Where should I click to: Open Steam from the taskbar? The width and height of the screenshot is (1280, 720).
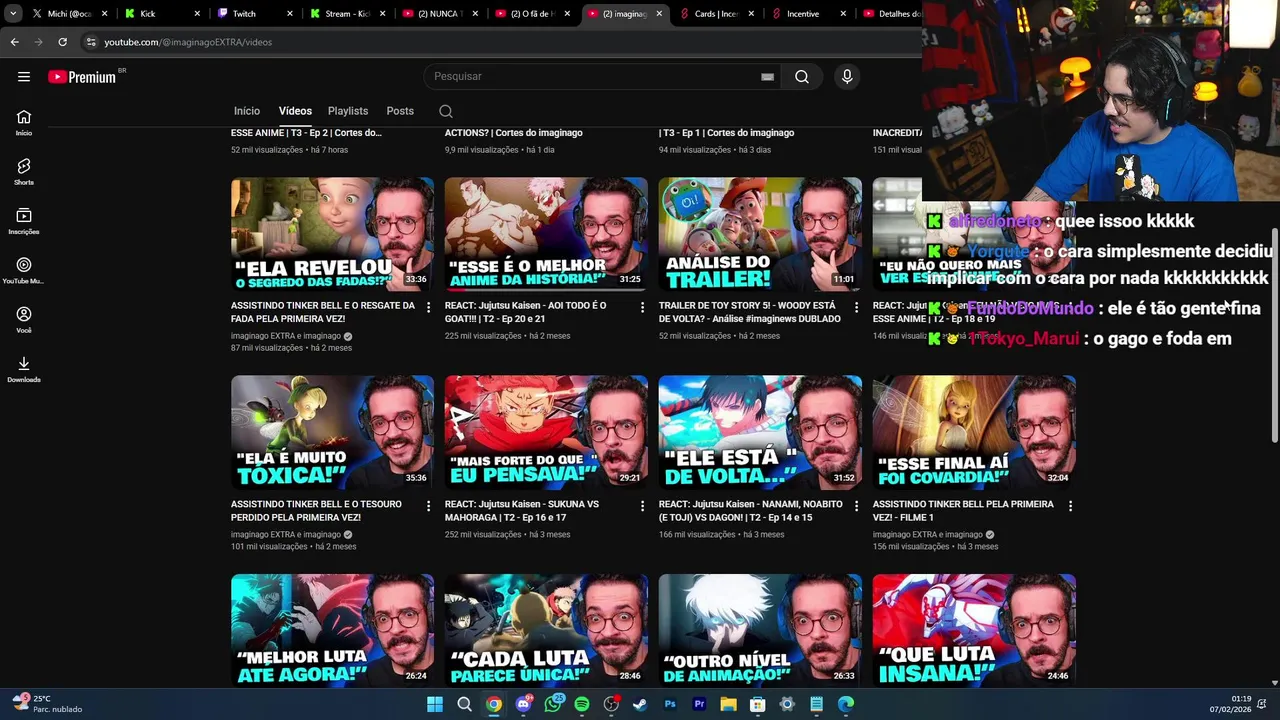(640, 704)
